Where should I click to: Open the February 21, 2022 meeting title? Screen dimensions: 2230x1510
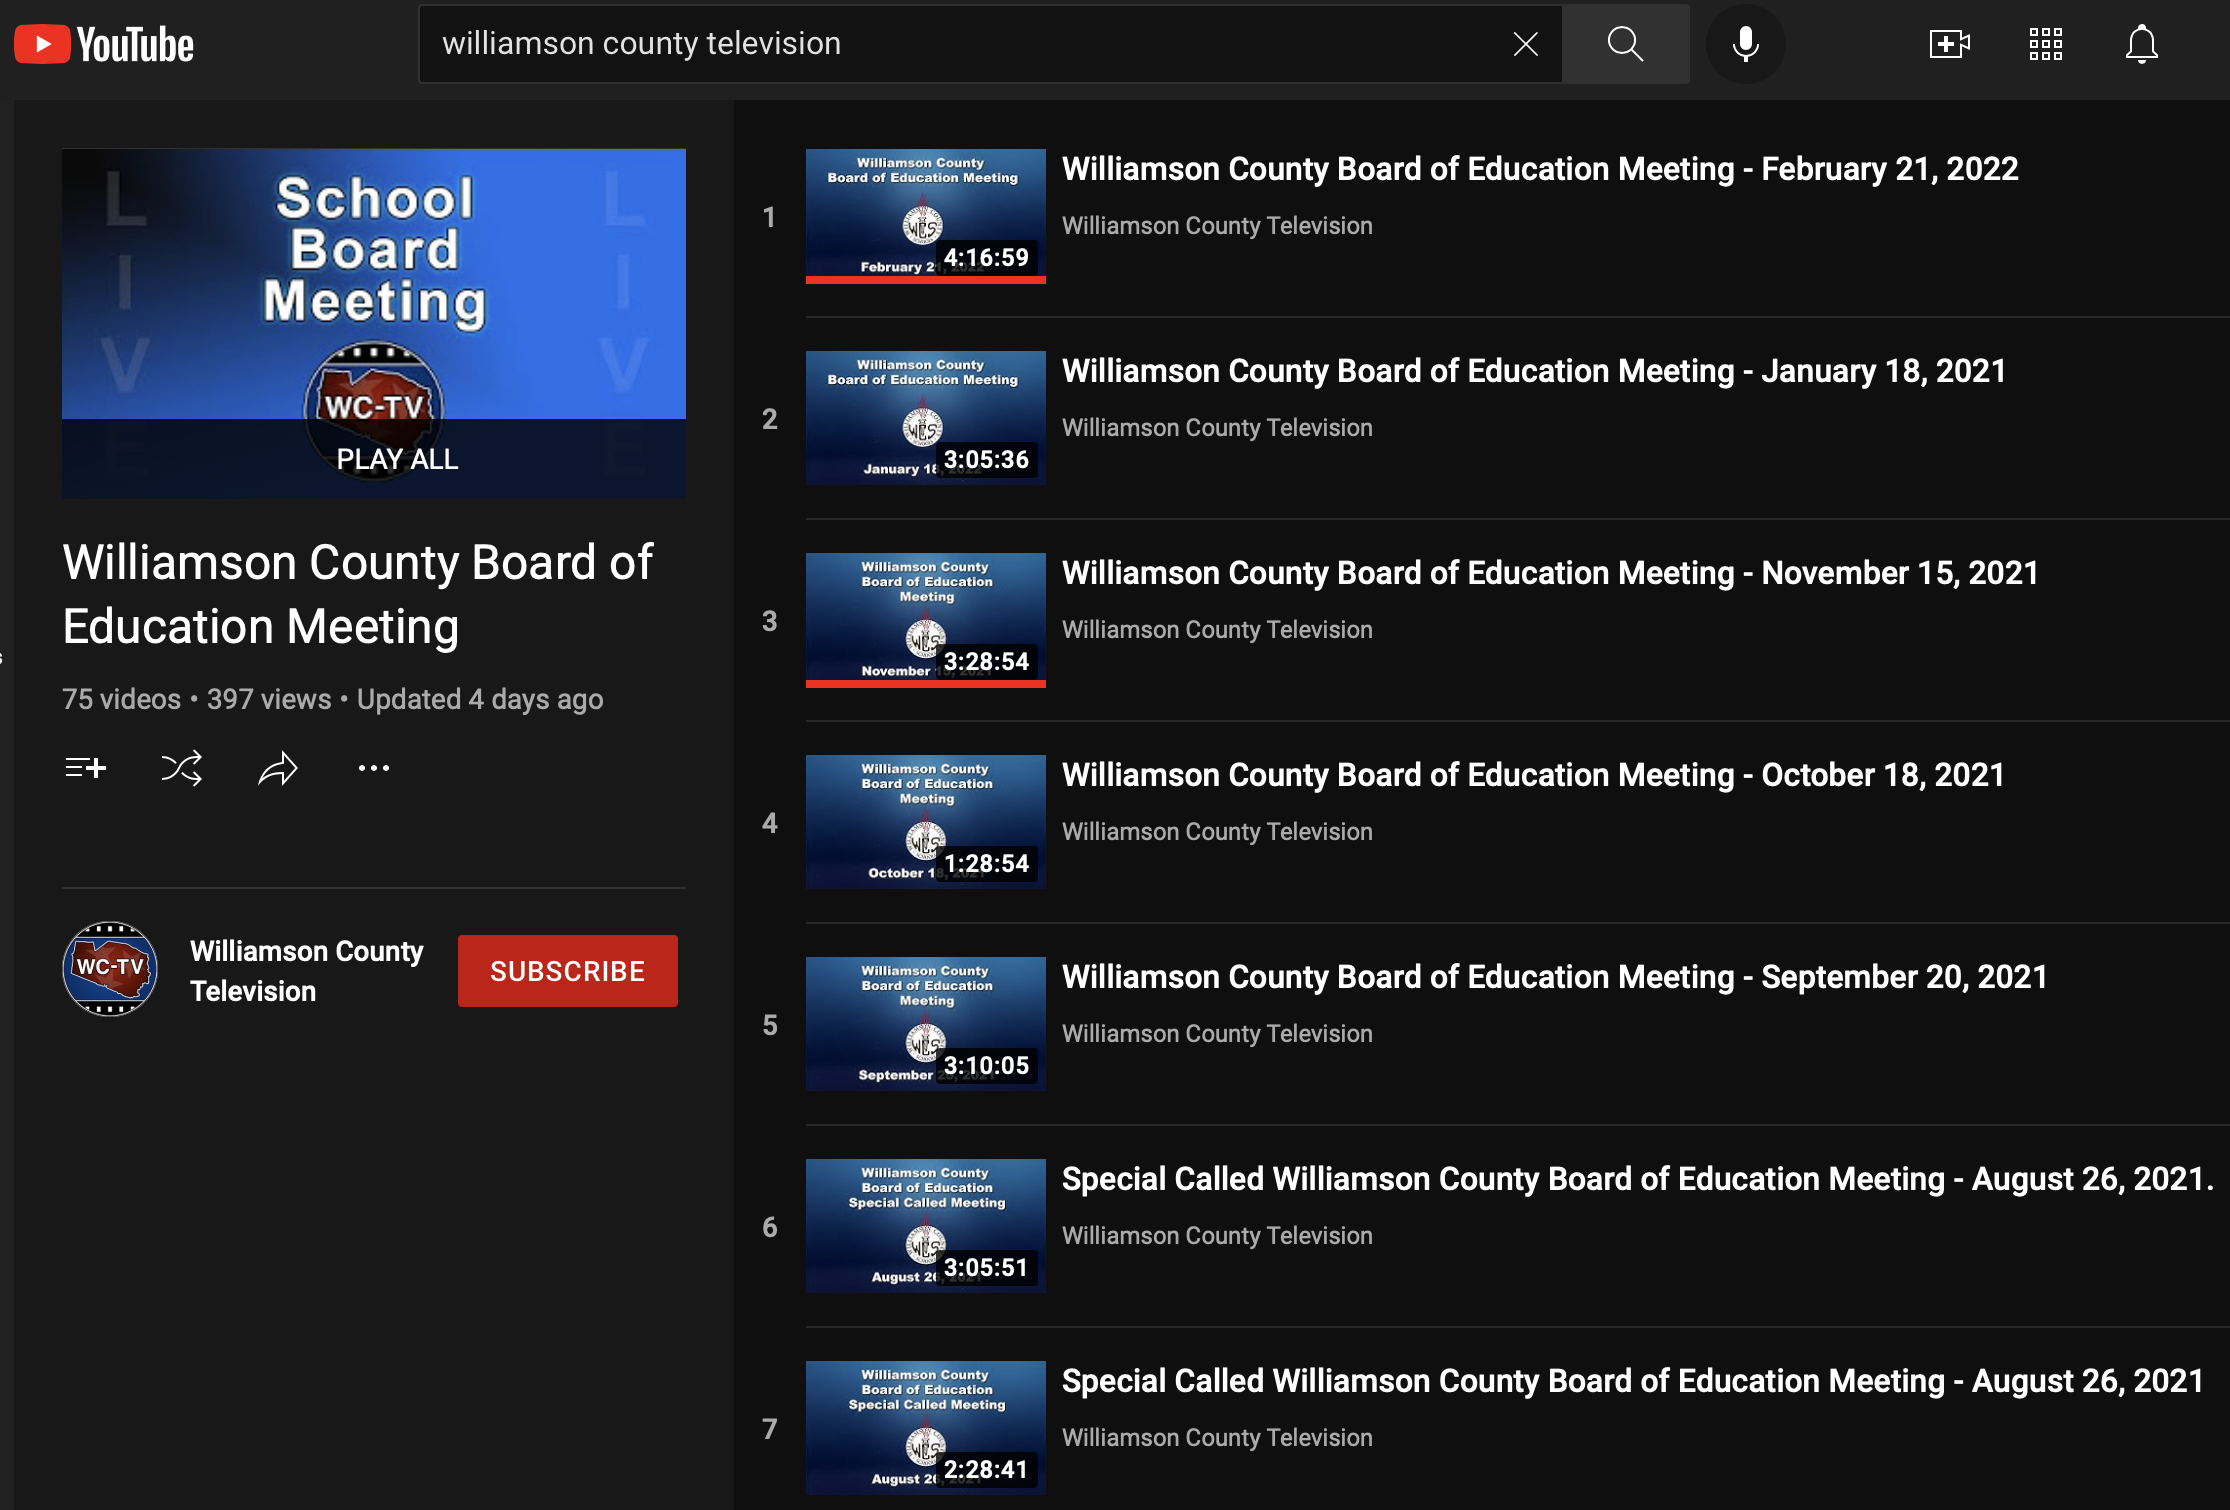tap(1540, 169)
